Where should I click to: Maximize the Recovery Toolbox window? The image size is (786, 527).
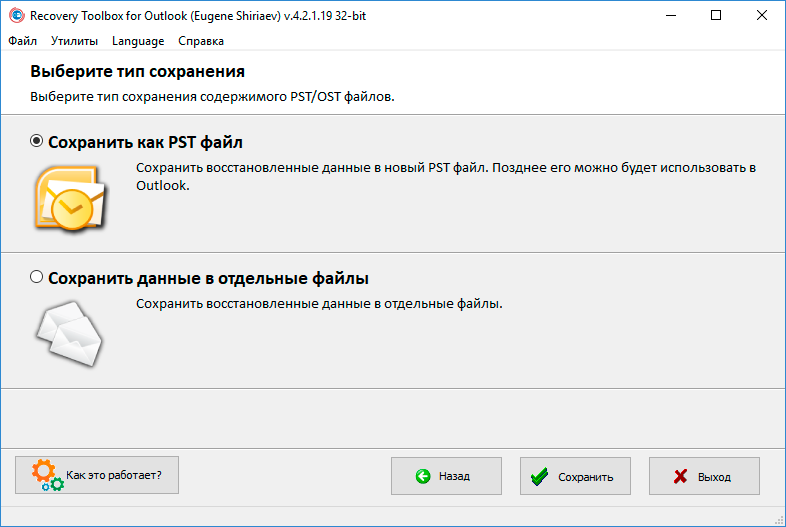716,16
